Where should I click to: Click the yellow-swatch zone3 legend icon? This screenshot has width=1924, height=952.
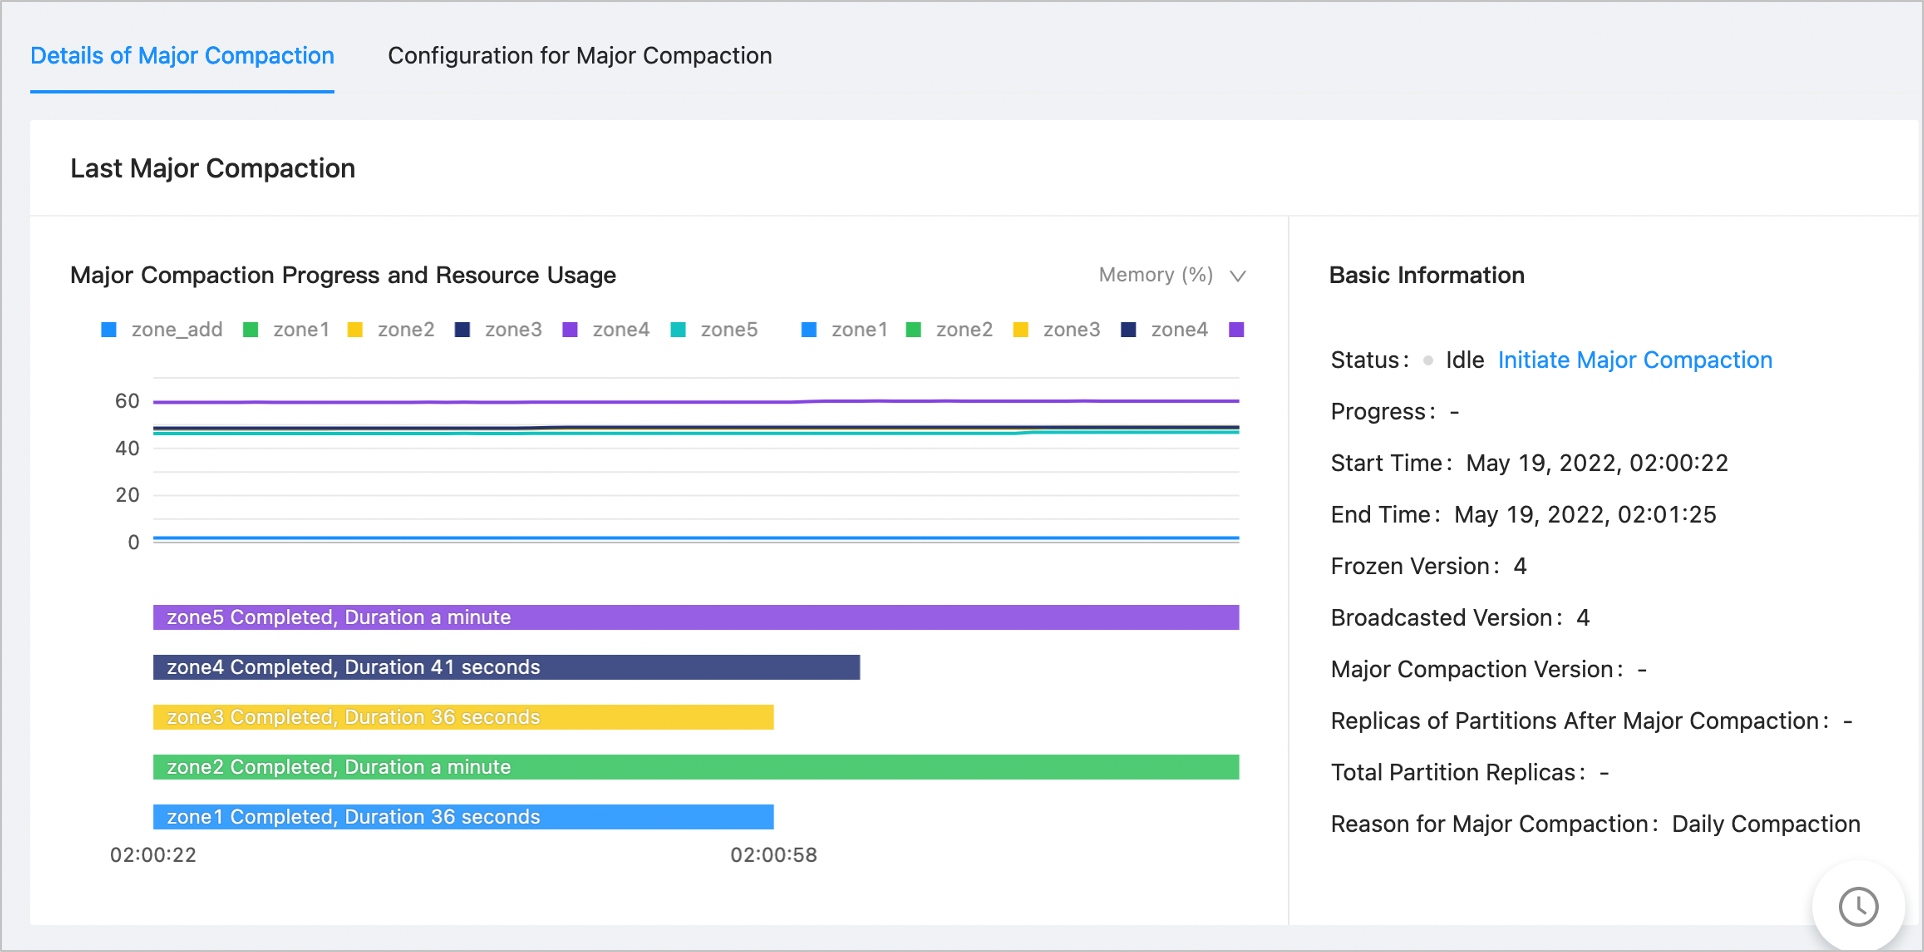click(1021, 330)
